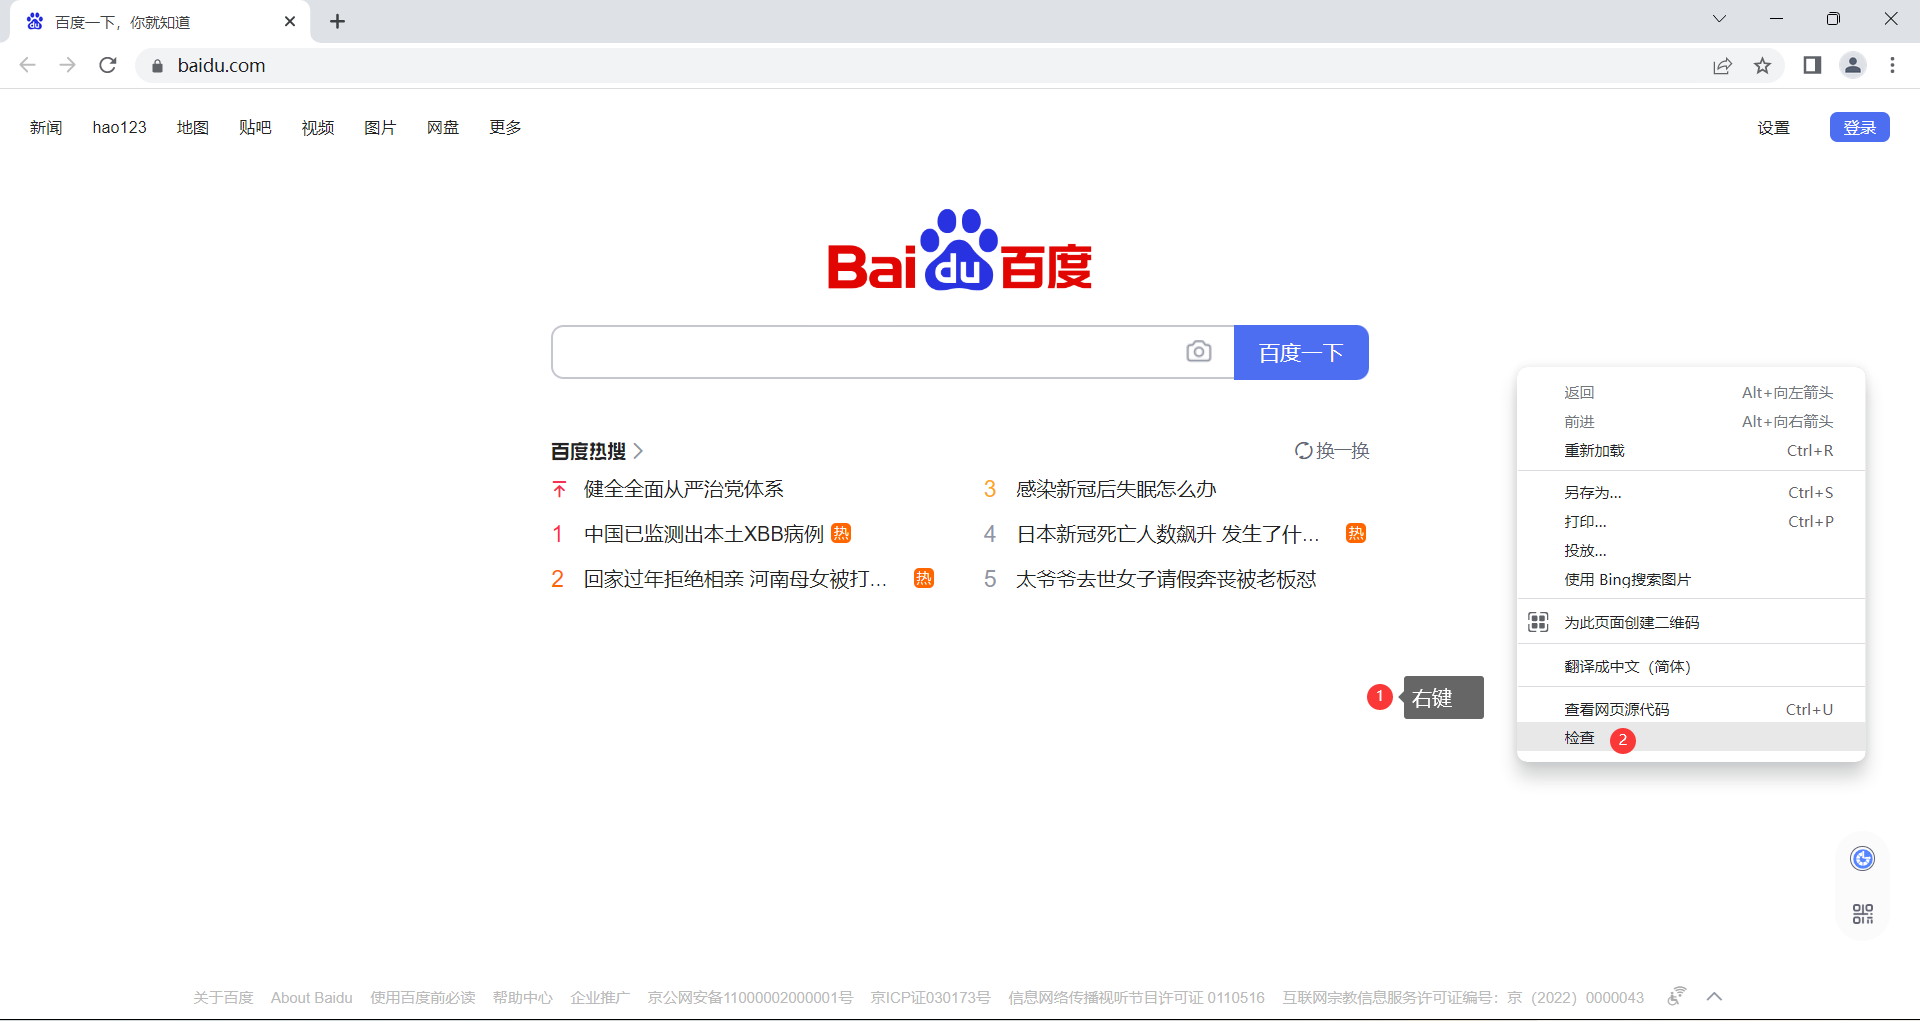Open the 视频 navigation link
Viewport: 1920px width, 1021px height.
point(318,128)
